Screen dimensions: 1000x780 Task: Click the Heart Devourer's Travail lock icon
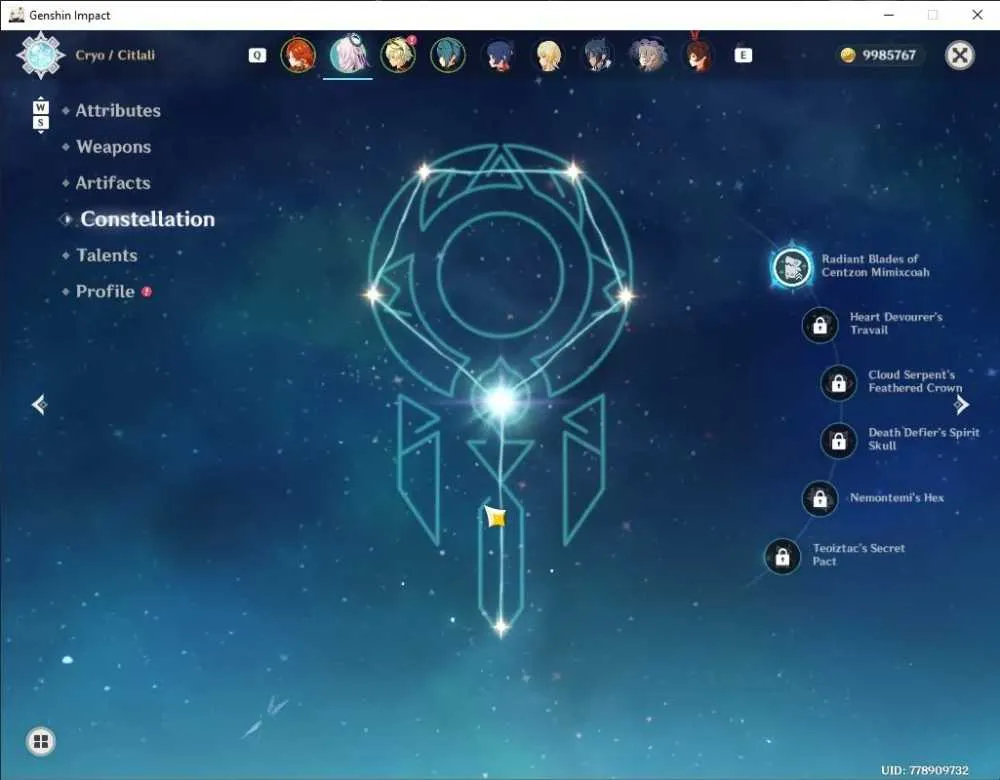click(x=820, y=325)
